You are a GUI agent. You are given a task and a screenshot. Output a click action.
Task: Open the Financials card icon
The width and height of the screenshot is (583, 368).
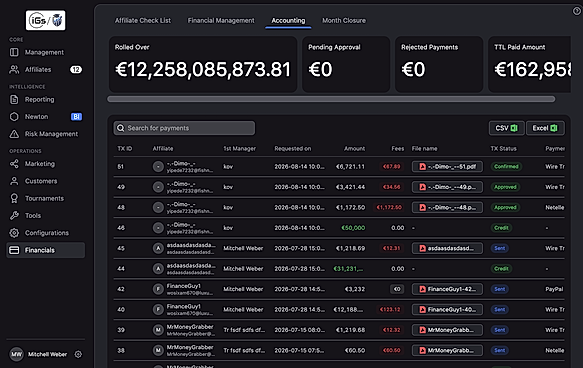pyautogui.click(x=14, y=250)
